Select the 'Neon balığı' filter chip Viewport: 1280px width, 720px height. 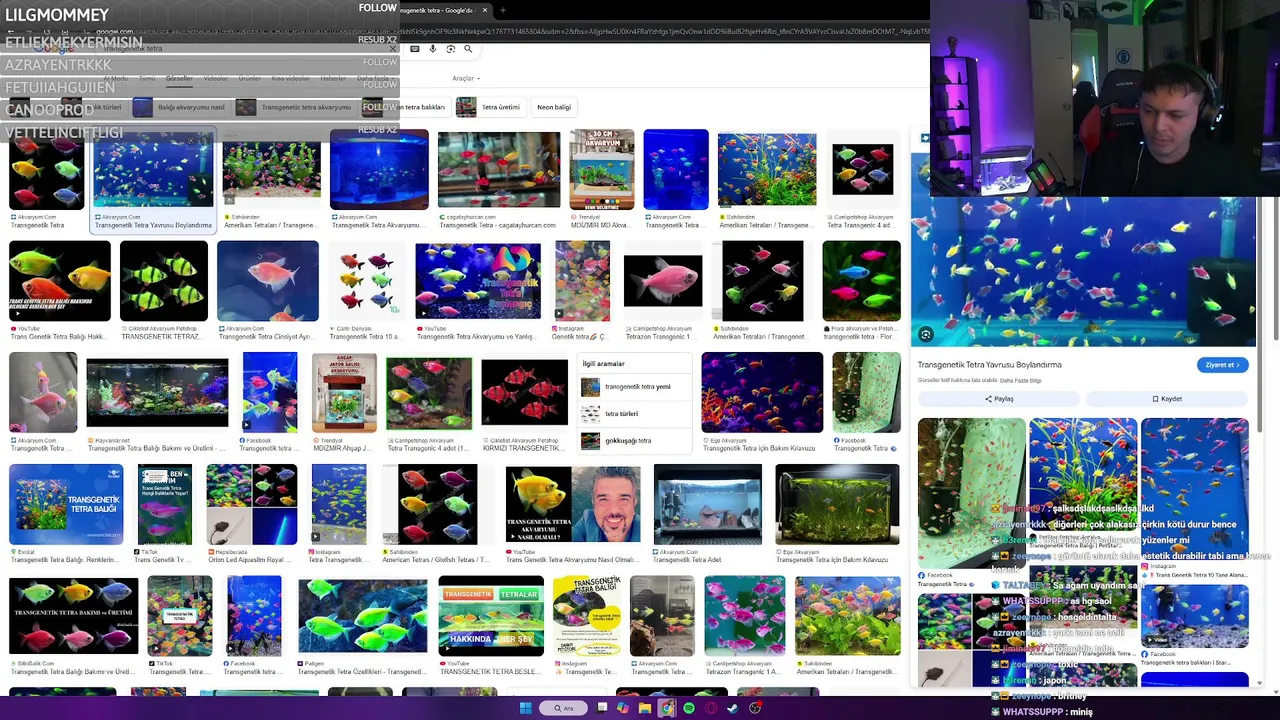tap(554, 107)
